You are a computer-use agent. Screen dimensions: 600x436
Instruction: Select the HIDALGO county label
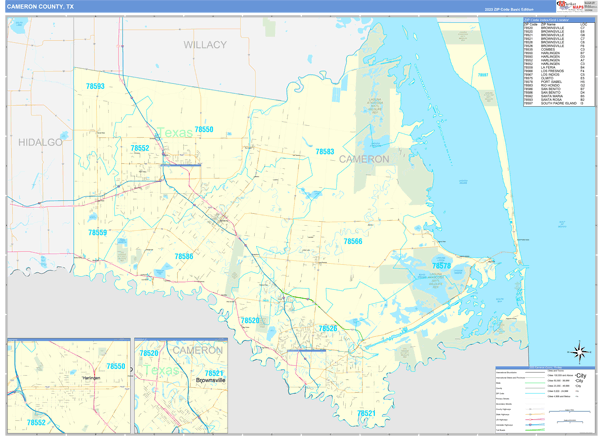point(41,142)
